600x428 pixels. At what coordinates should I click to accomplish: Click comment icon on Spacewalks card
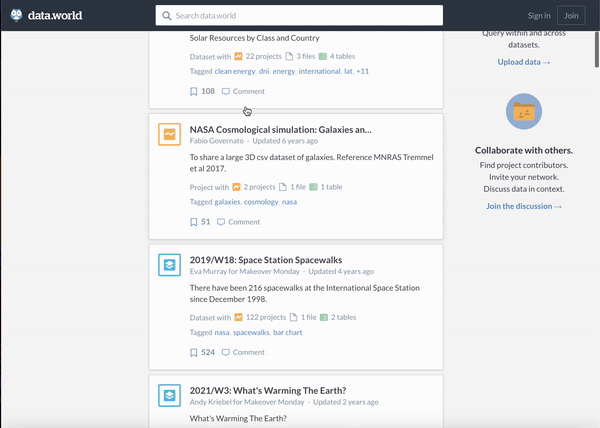click(x=226, y=353)
